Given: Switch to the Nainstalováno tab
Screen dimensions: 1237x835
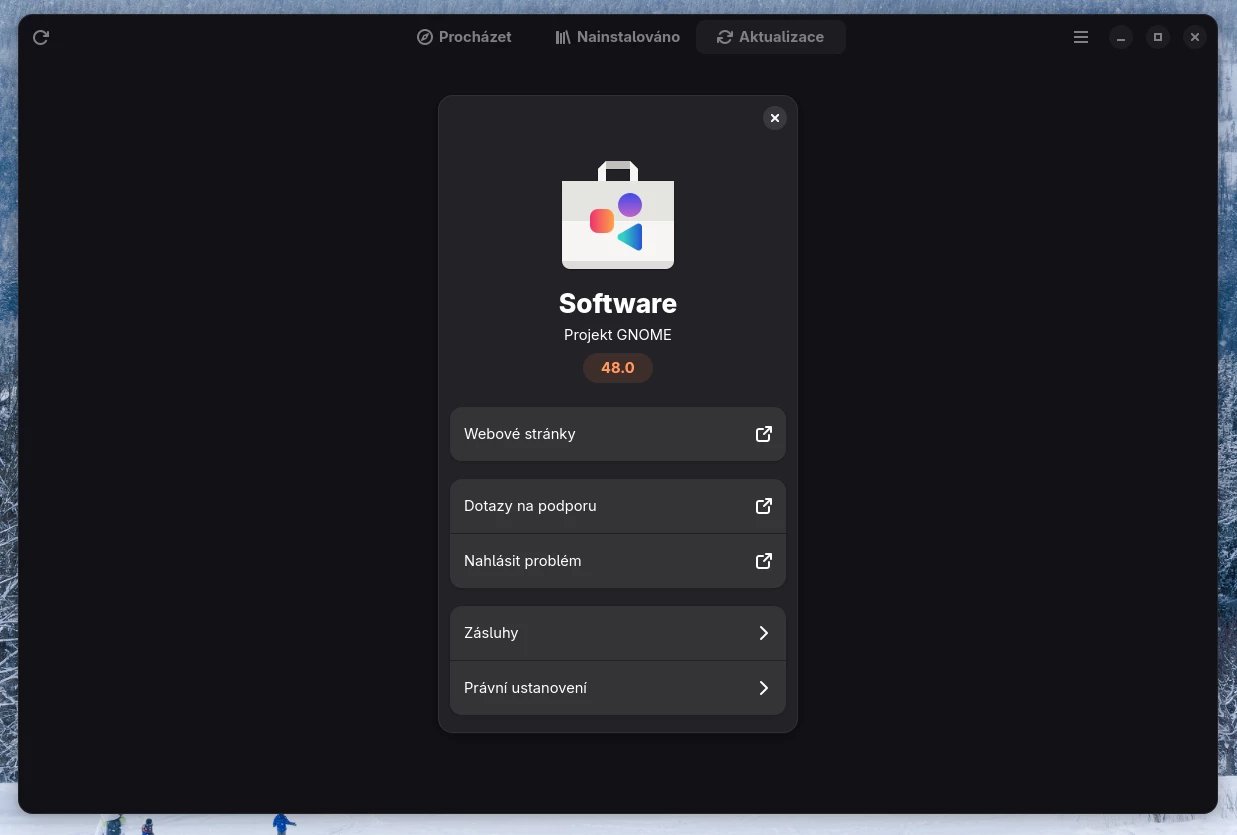Looking at the screenshot, I should 618,37.
